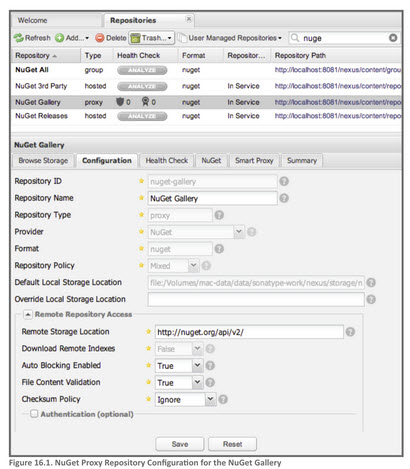Open the Browse Storage tab
This screenshot has width=410, height=469.
pos(43,161)
